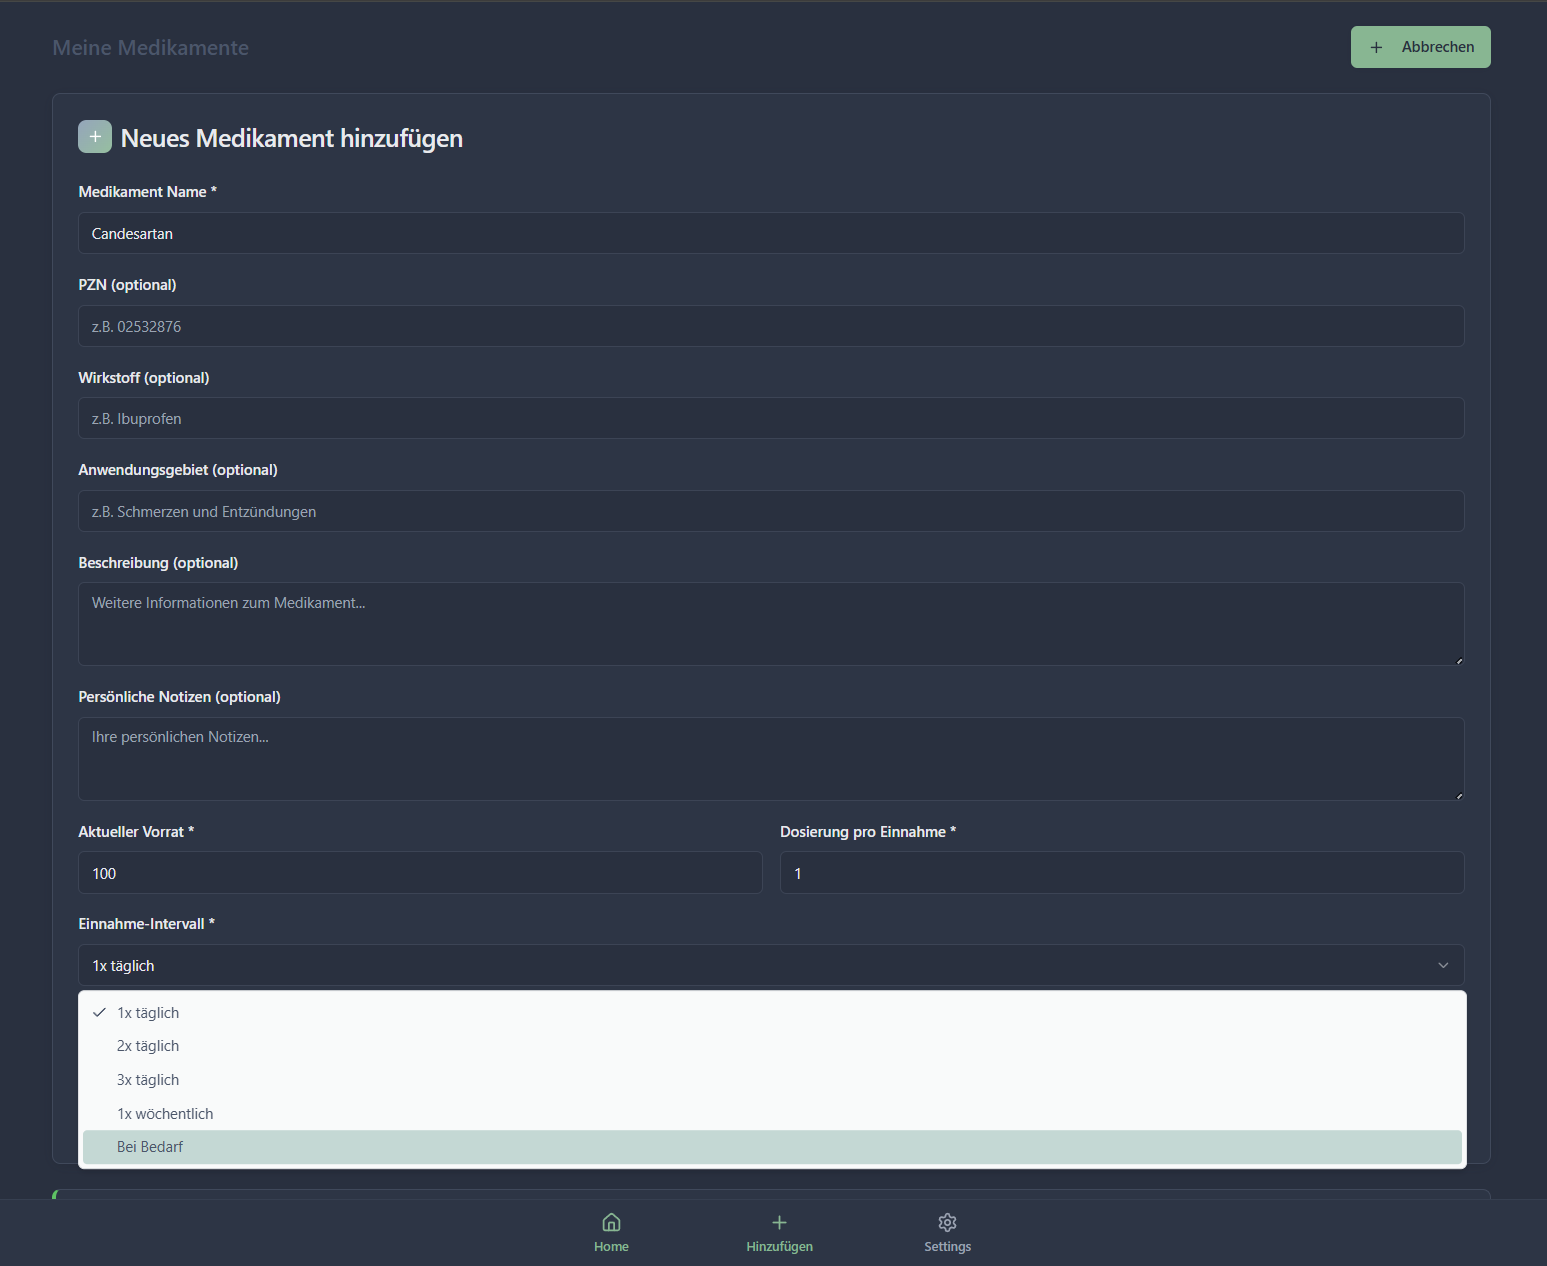1547x1266 pixels.
Task: Click the Wirkstoff input field
Action: click(771, 419)
